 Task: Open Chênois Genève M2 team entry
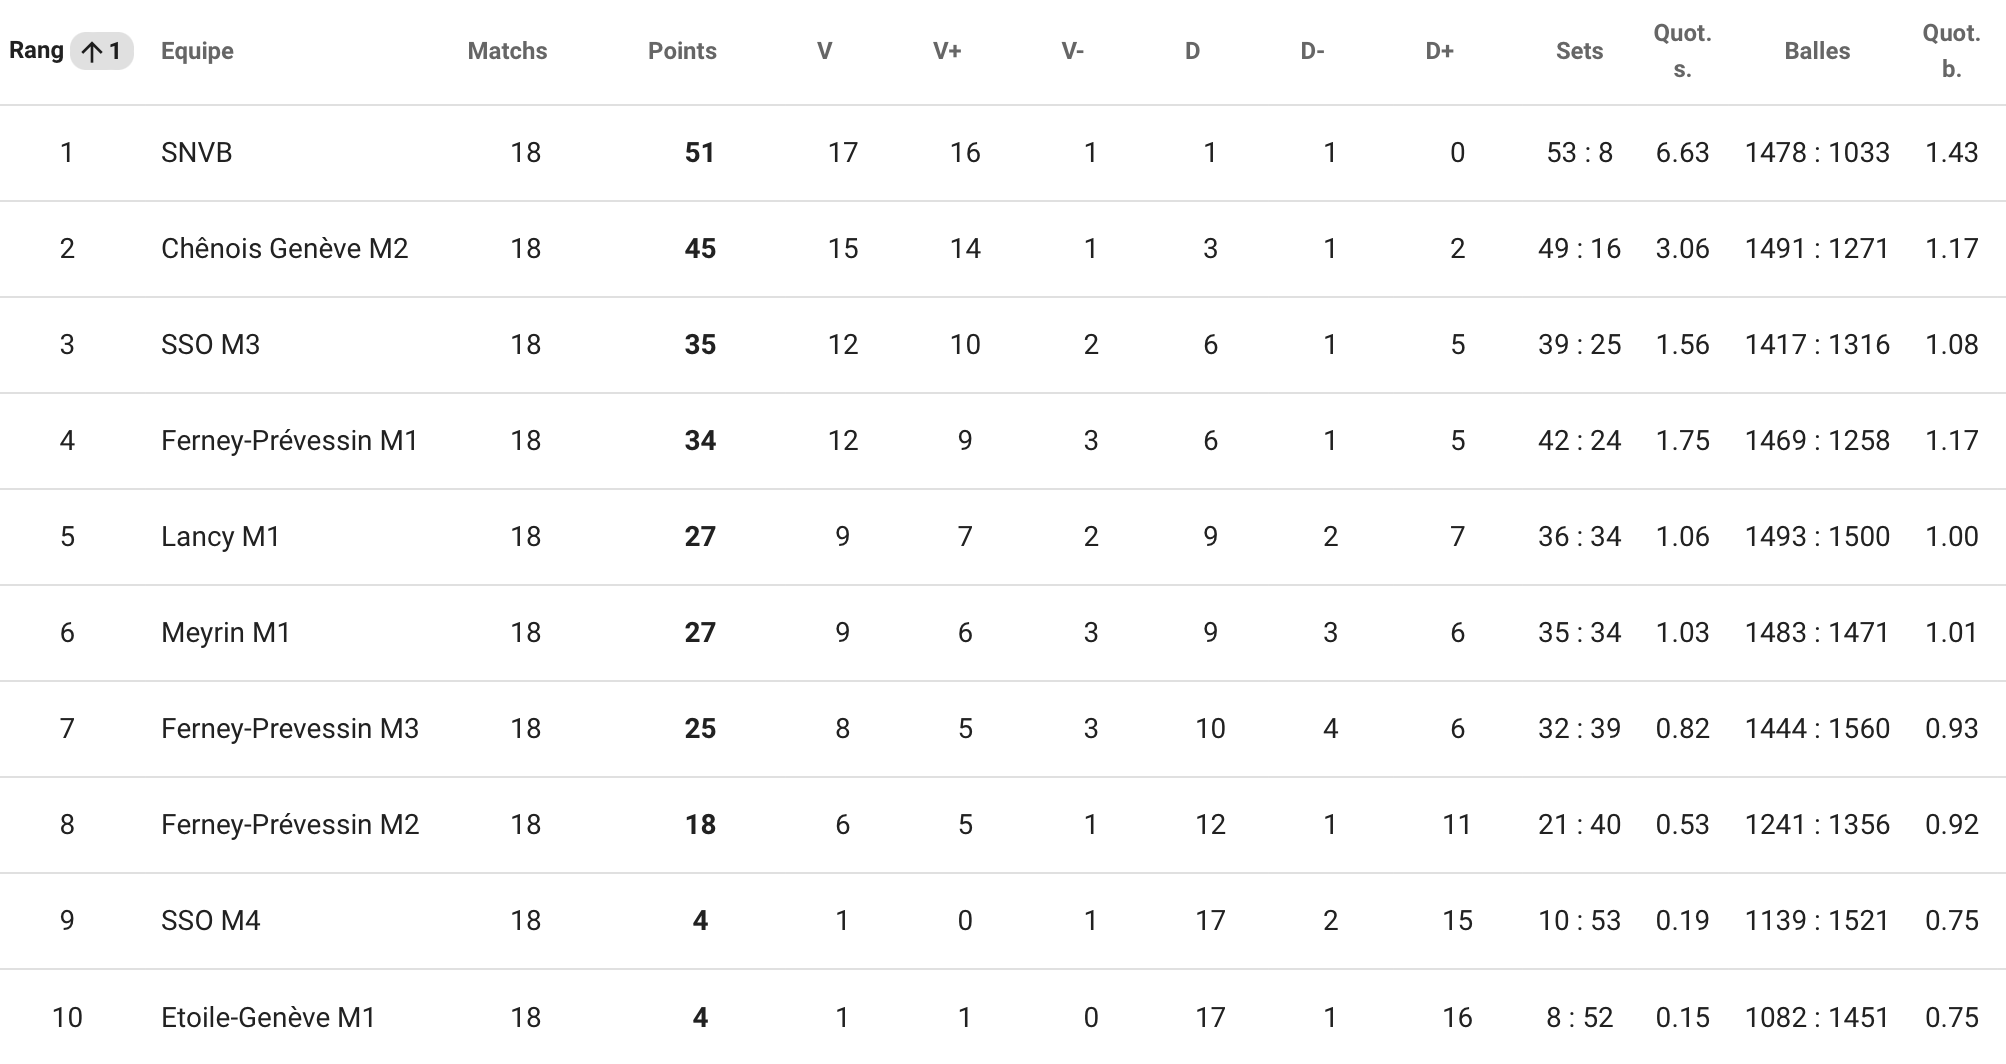tap(285, 249)
